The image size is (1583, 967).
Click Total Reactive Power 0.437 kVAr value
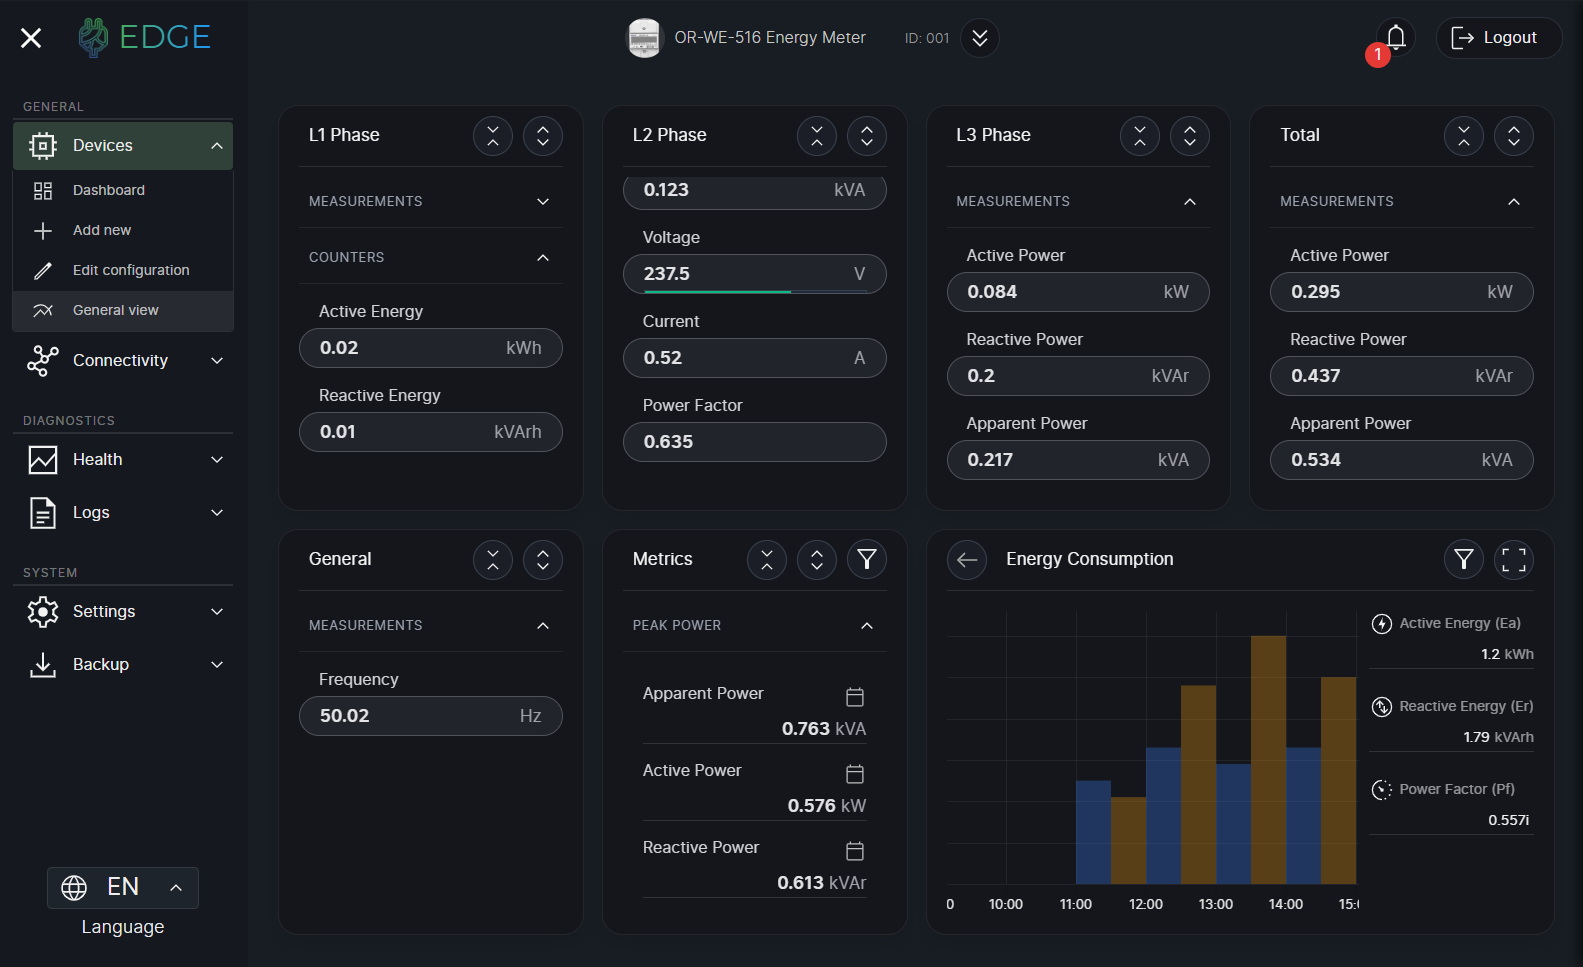(x=1402, y=376)
